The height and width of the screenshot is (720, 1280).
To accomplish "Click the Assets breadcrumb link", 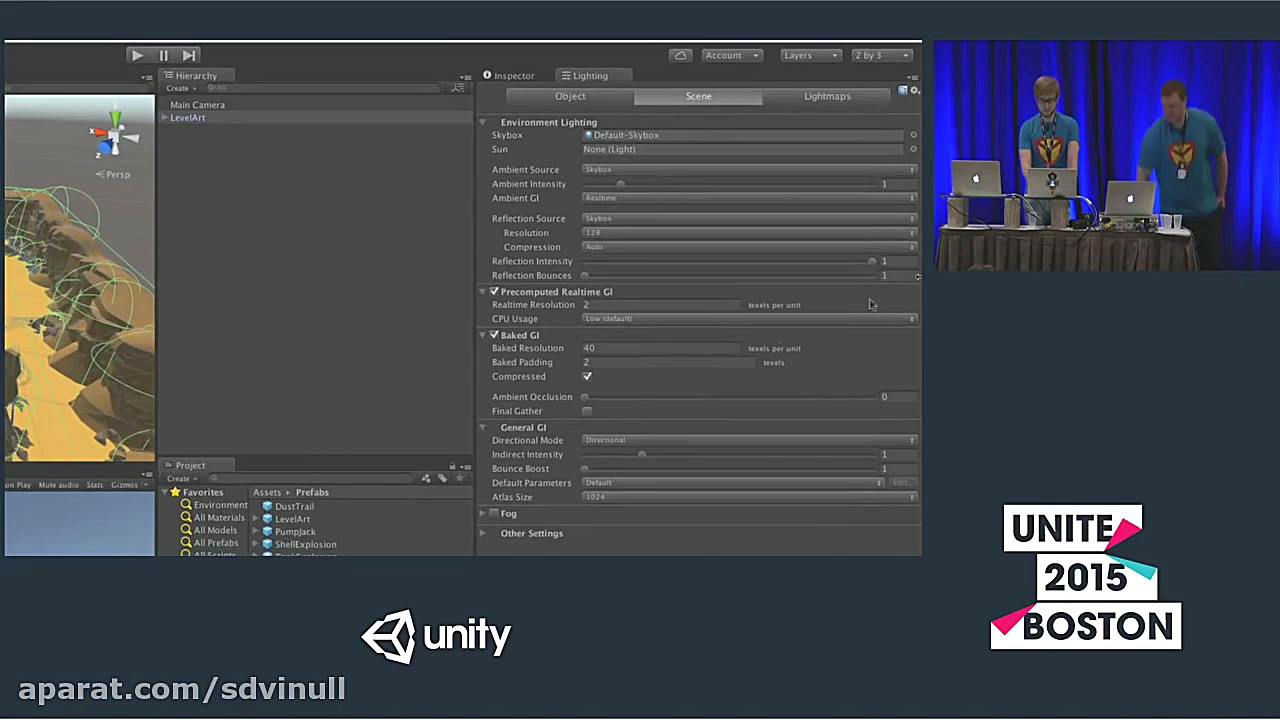I will click(x=266, y=492).
